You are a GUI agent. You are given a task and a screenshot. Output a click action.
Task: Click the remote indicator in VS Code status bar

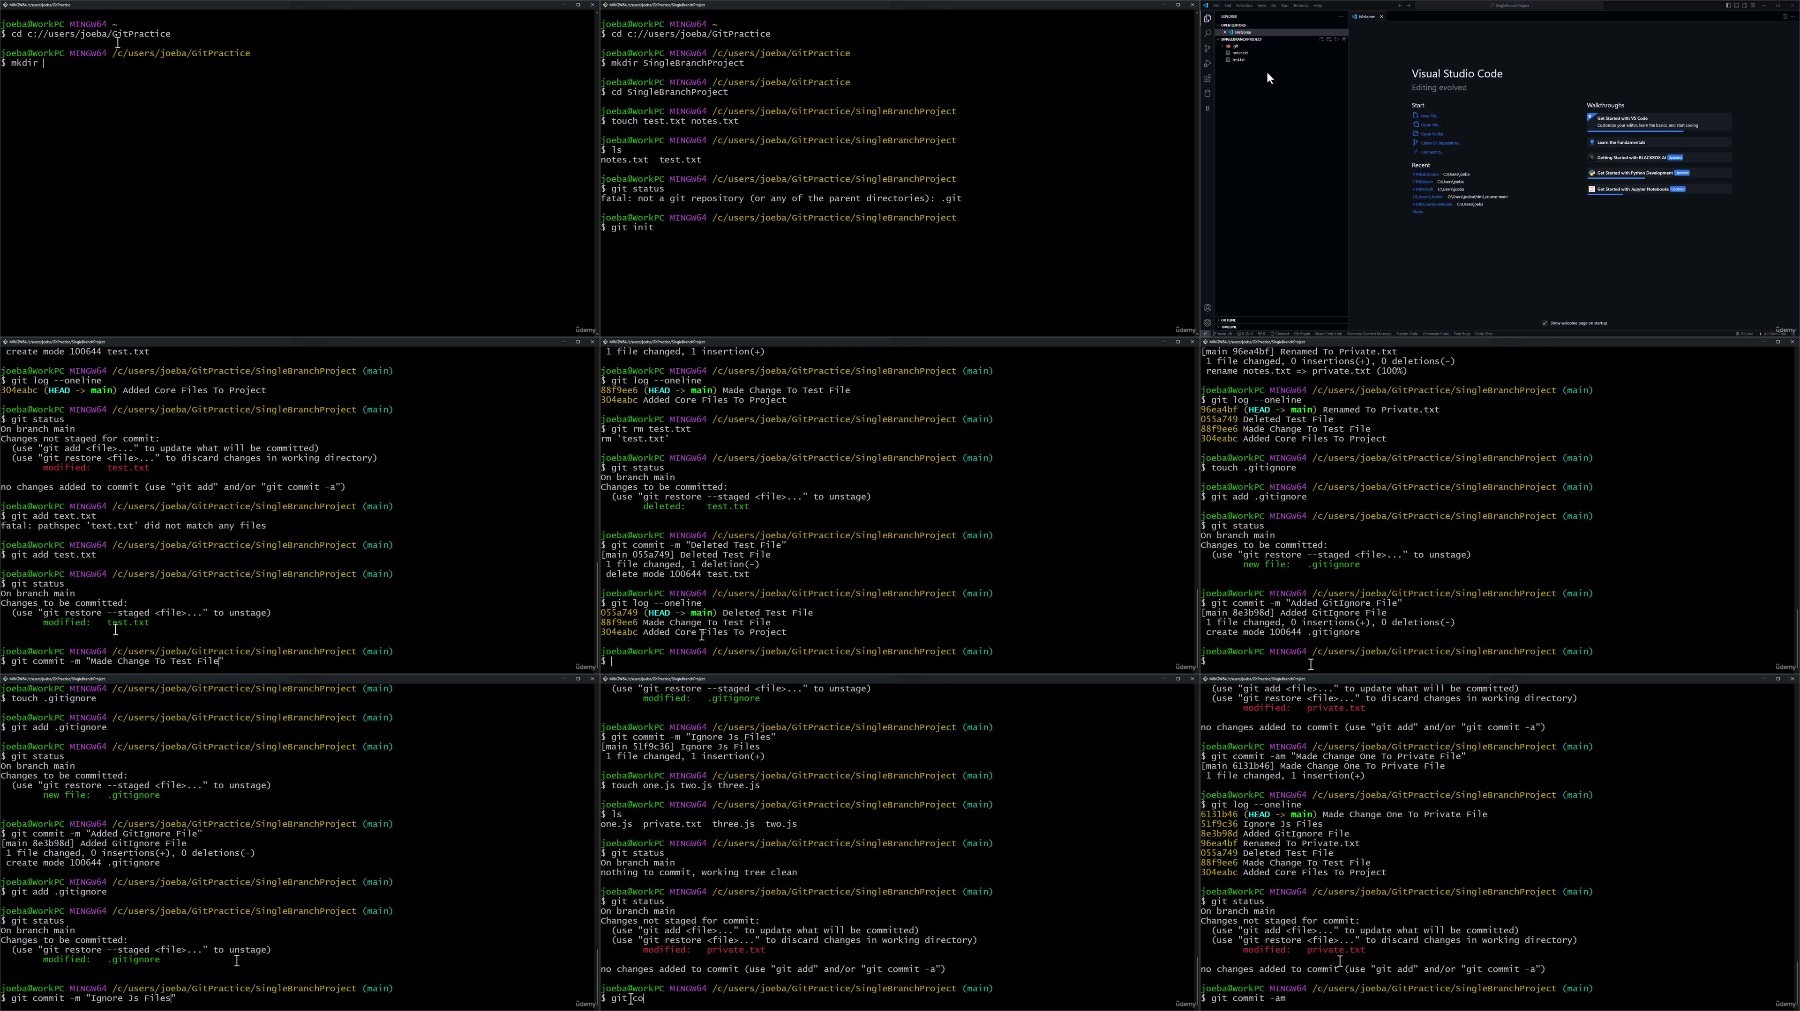pyautogui.click(x=1205, y=333)
